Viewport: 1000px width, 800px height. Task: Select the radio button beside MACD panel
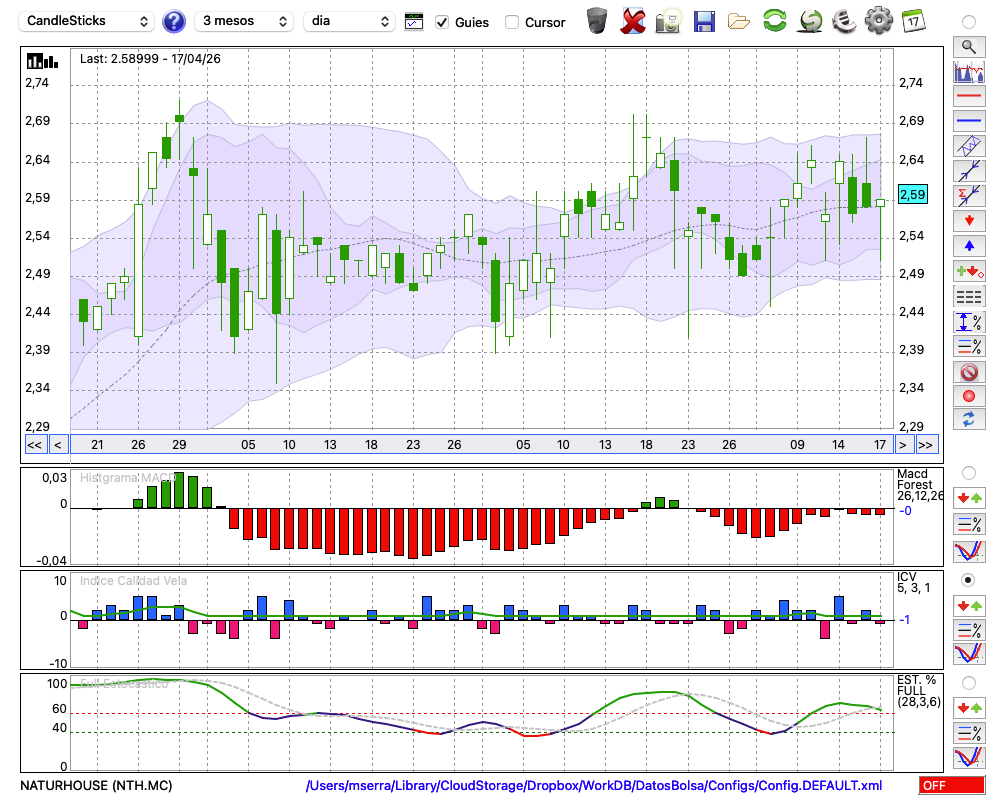point(968,473)
